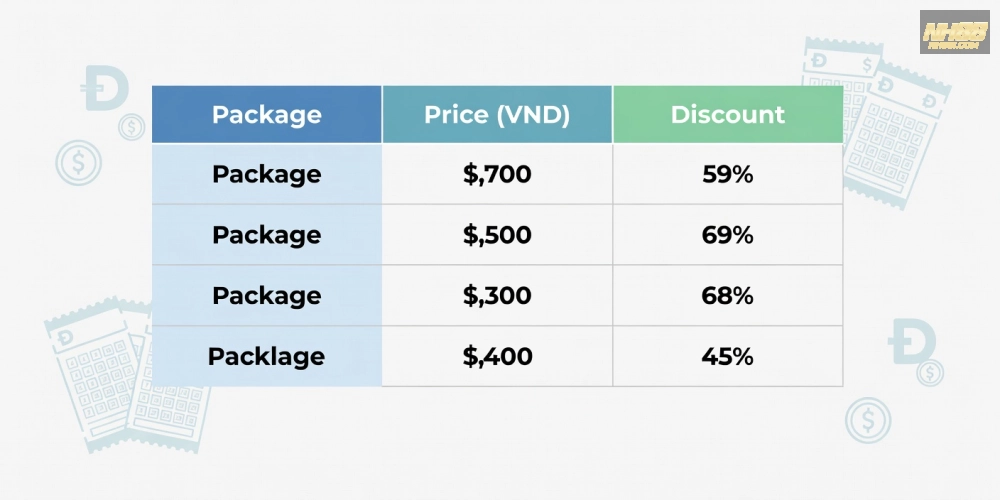Screen dimensions: 1000x500
Task: Click the $,500 price cell
Action: [497, 235]
